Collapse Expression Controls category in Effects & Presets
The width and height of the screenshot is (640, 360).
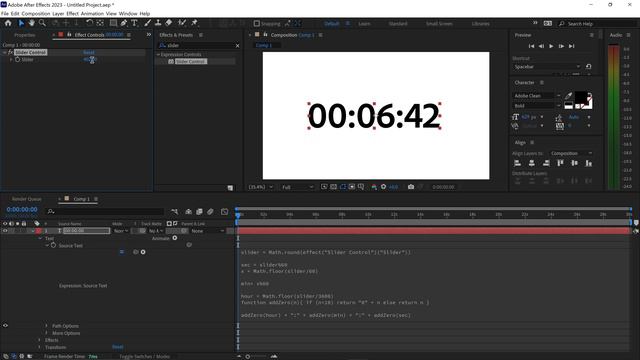point(158,54)
